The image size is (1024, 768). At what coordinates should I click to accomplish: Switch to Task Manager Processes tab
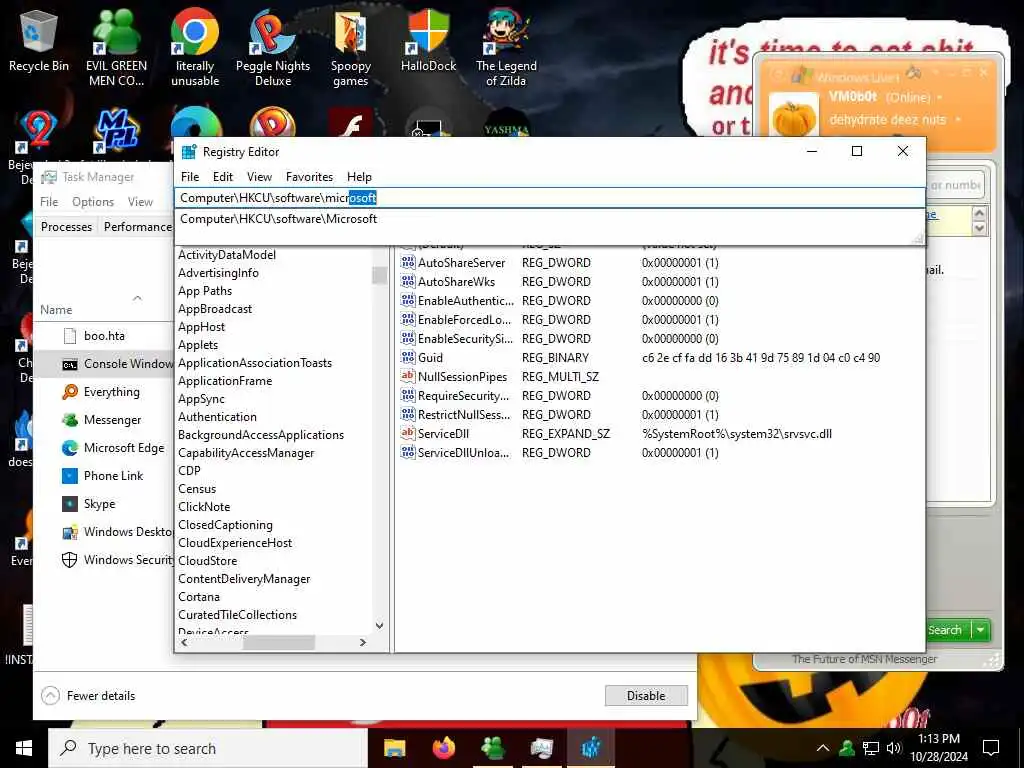[x=66, y=227]
